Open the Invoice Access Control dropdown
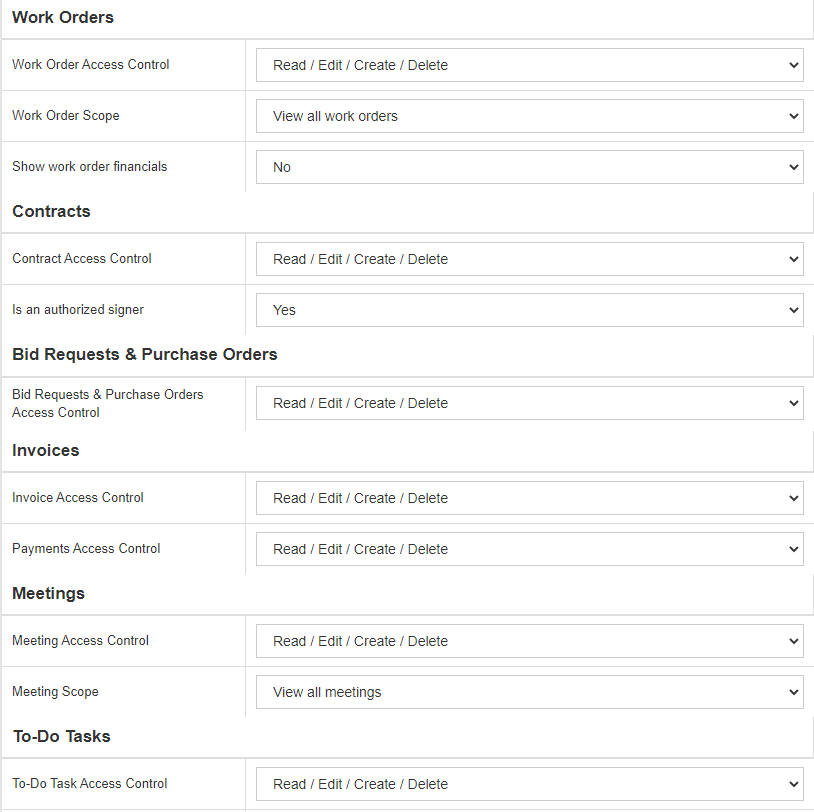 click(529, 498)
